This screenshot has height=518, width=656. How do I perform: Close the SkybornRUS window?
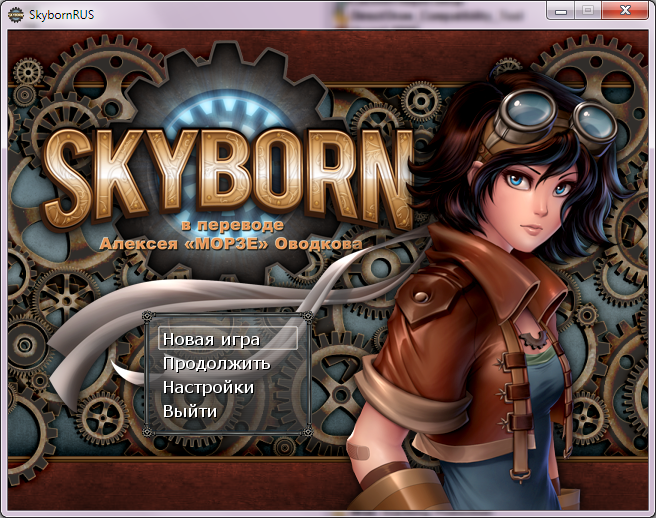click(625, 11)
